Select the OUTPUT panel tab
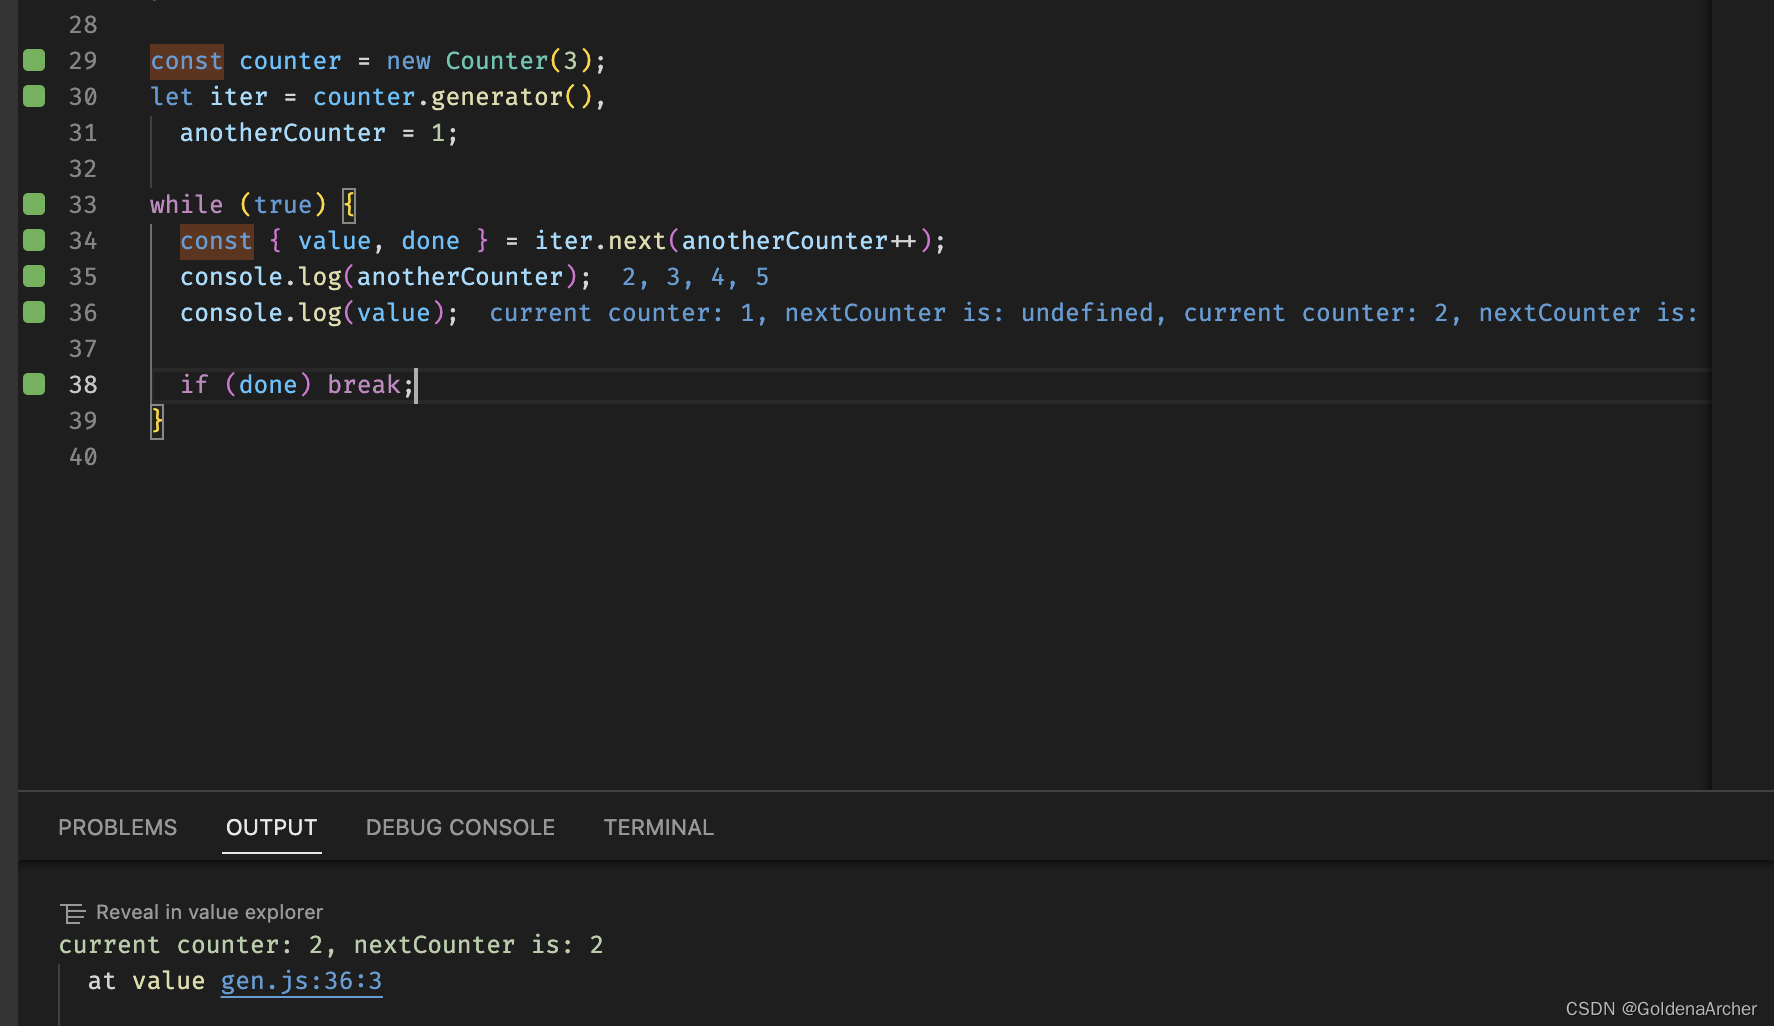1774x1026 pixels. tap(271, 828)
